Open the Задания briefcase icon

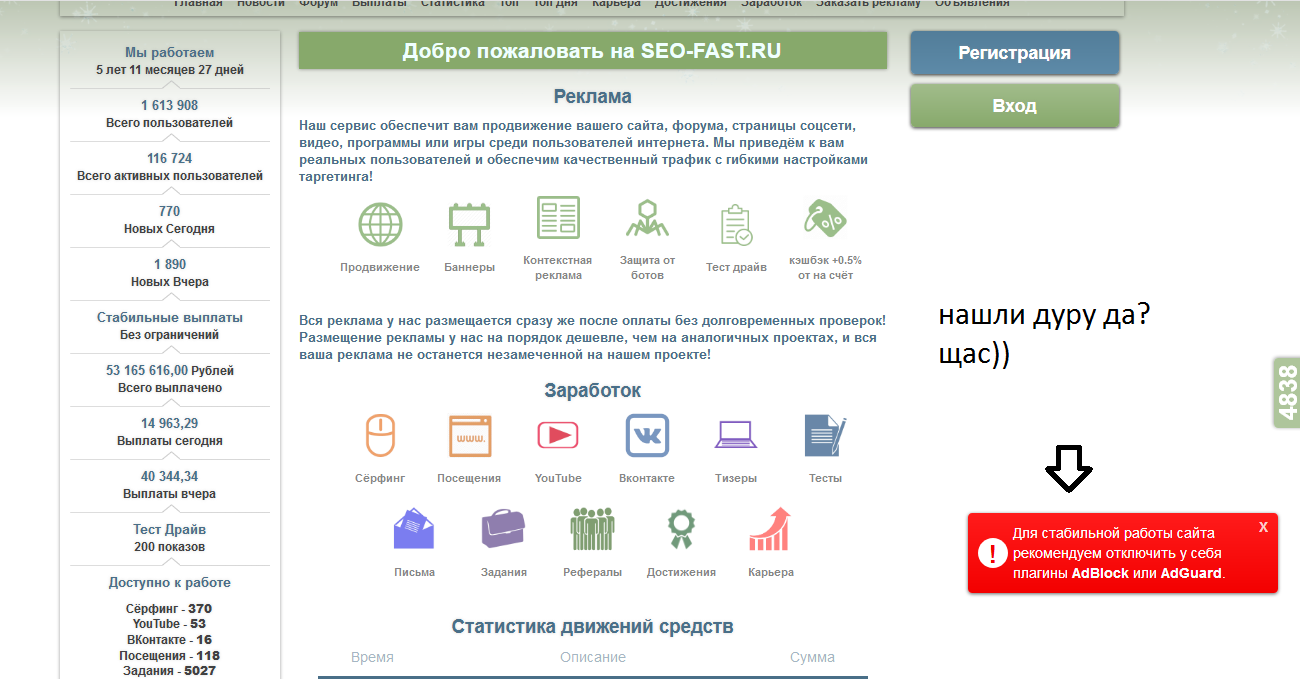503,529
